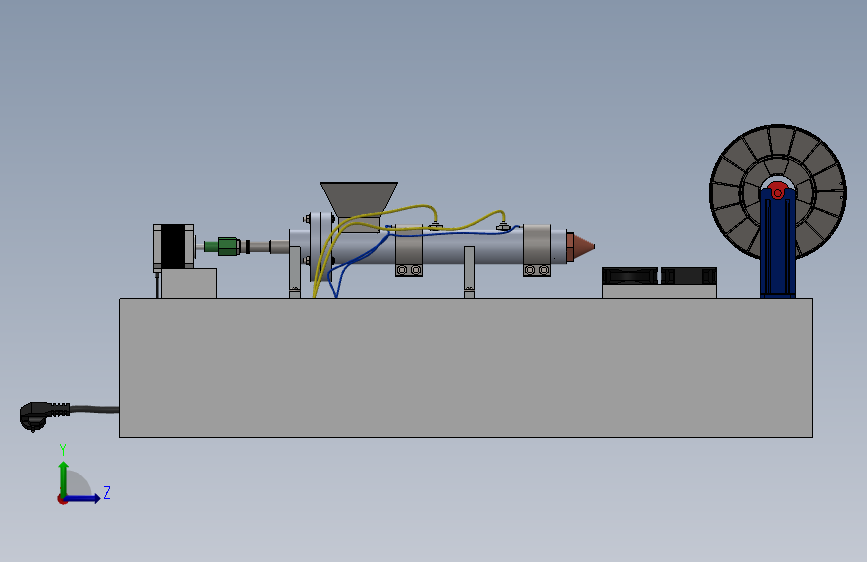
Task: Select the black stepper motor
Action: pos(174,247)
